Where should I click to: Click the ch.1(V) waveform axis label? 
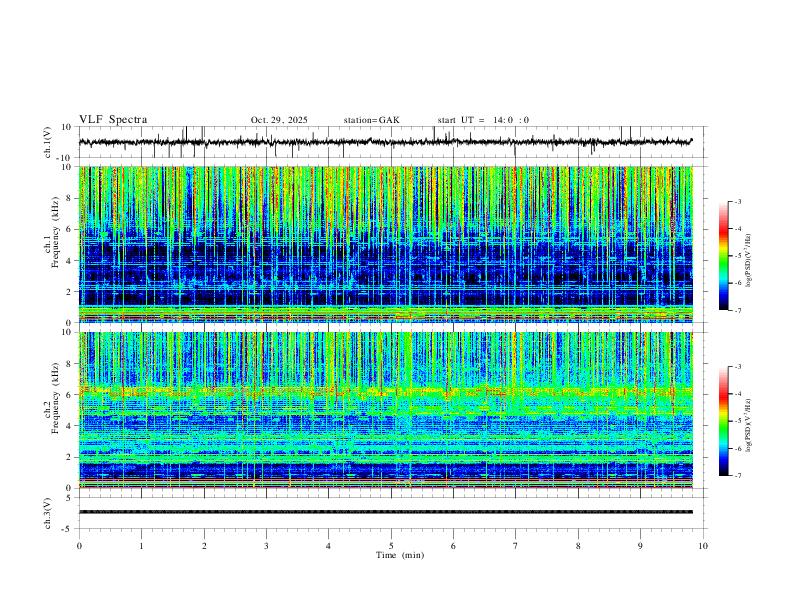48,142
